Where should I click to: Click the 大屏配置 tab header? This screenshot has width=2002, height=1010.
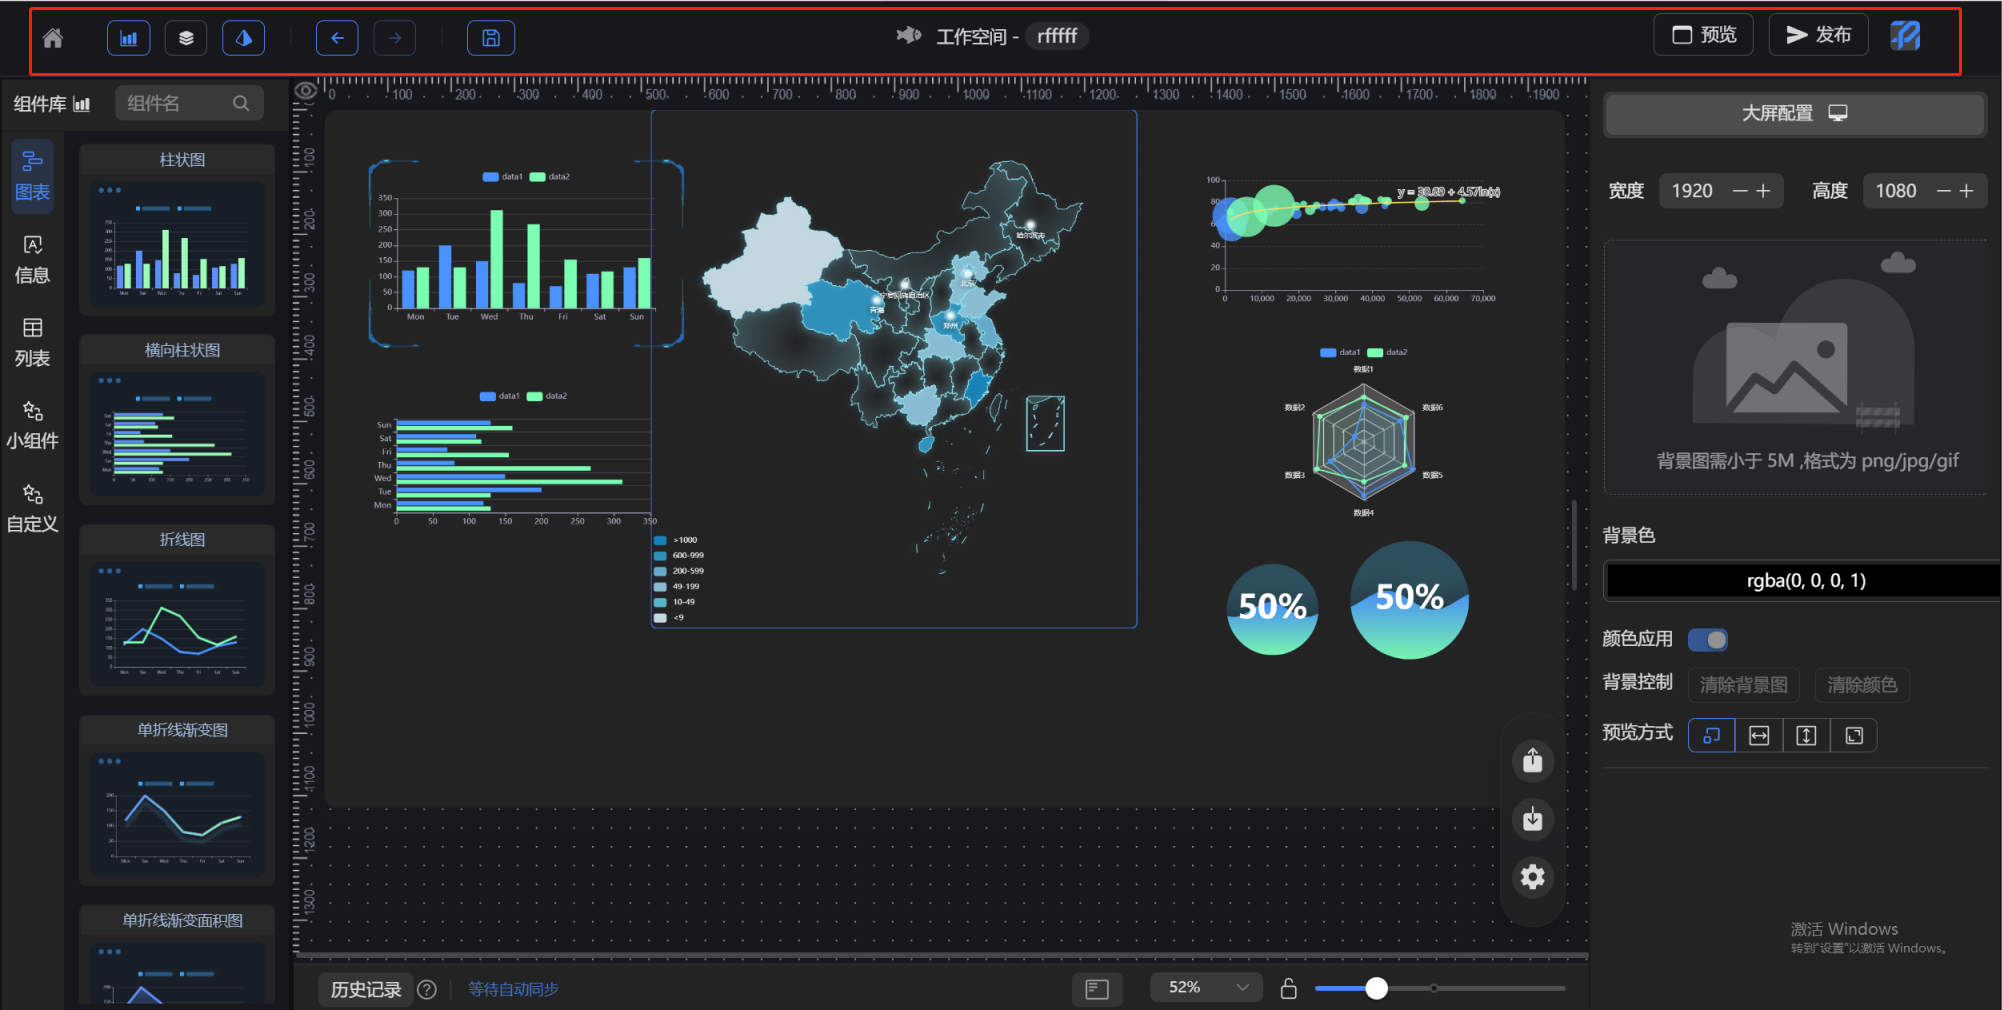(1794, 114)
